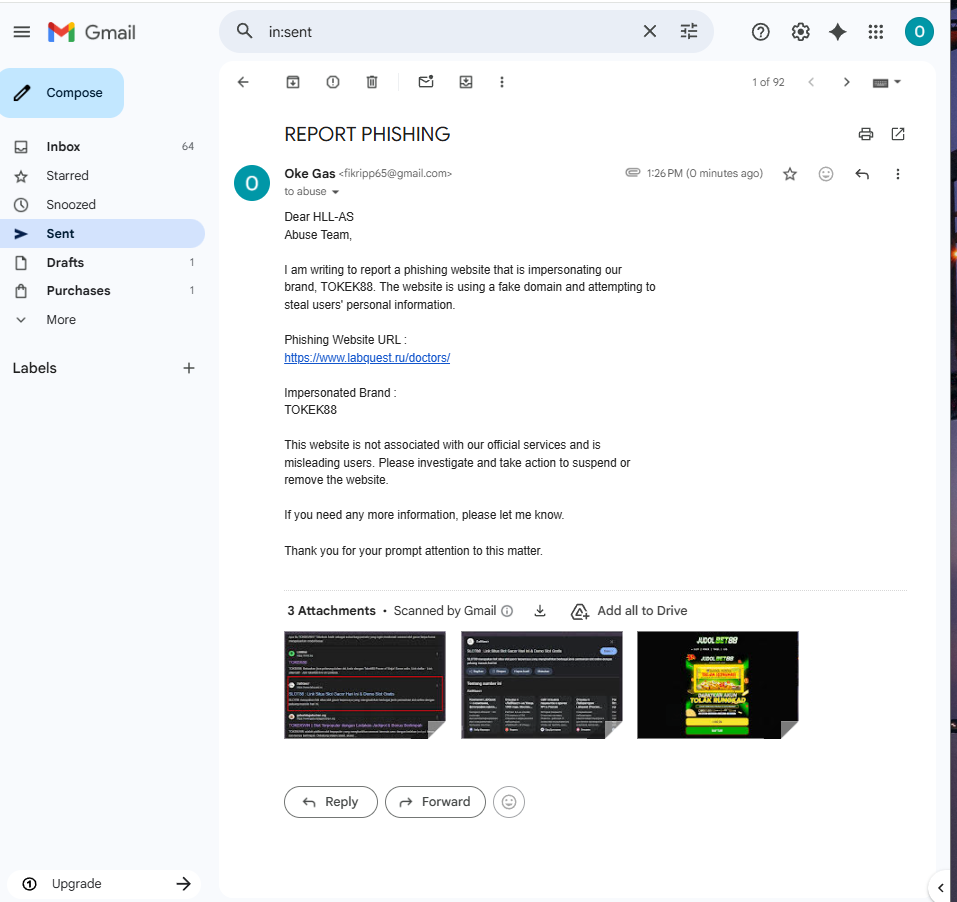Print all with the printer icon
The image size is (957, 902).
tap(865, 134)
